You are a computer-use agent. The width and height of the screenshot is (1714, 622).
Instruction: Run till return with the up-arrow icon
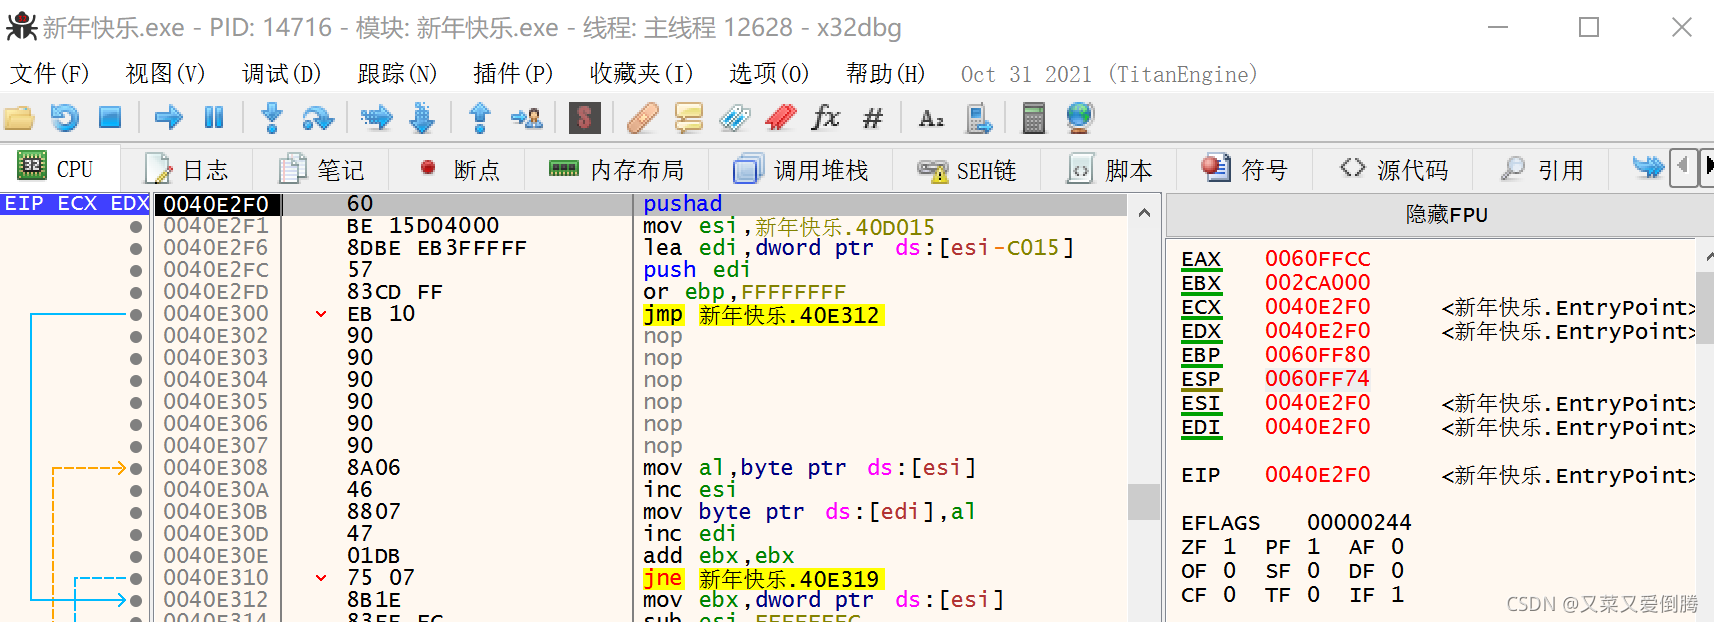[480, 118]
